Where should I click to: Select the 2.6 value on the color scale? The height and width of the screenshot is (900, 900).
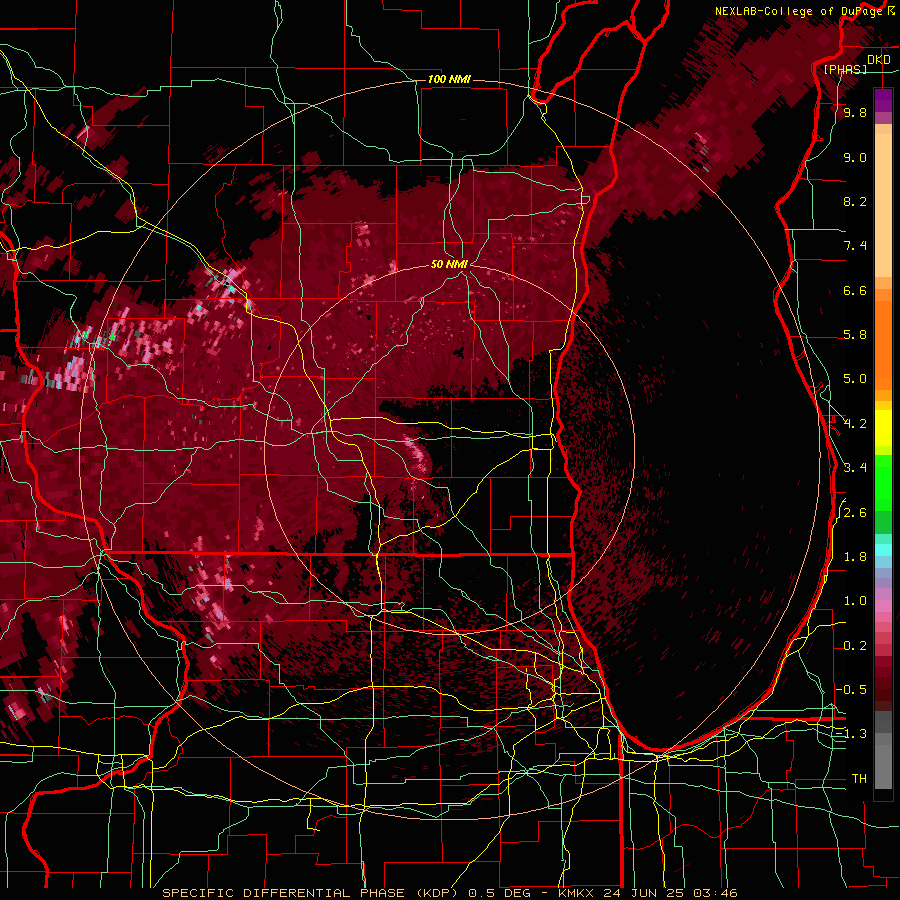click(x=855, y=513)
